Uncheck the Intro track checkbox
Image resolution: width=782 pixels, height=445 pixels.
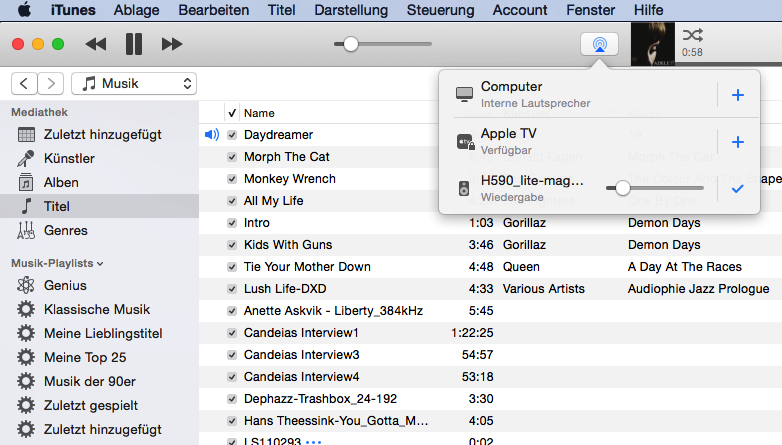coord(232,222)
